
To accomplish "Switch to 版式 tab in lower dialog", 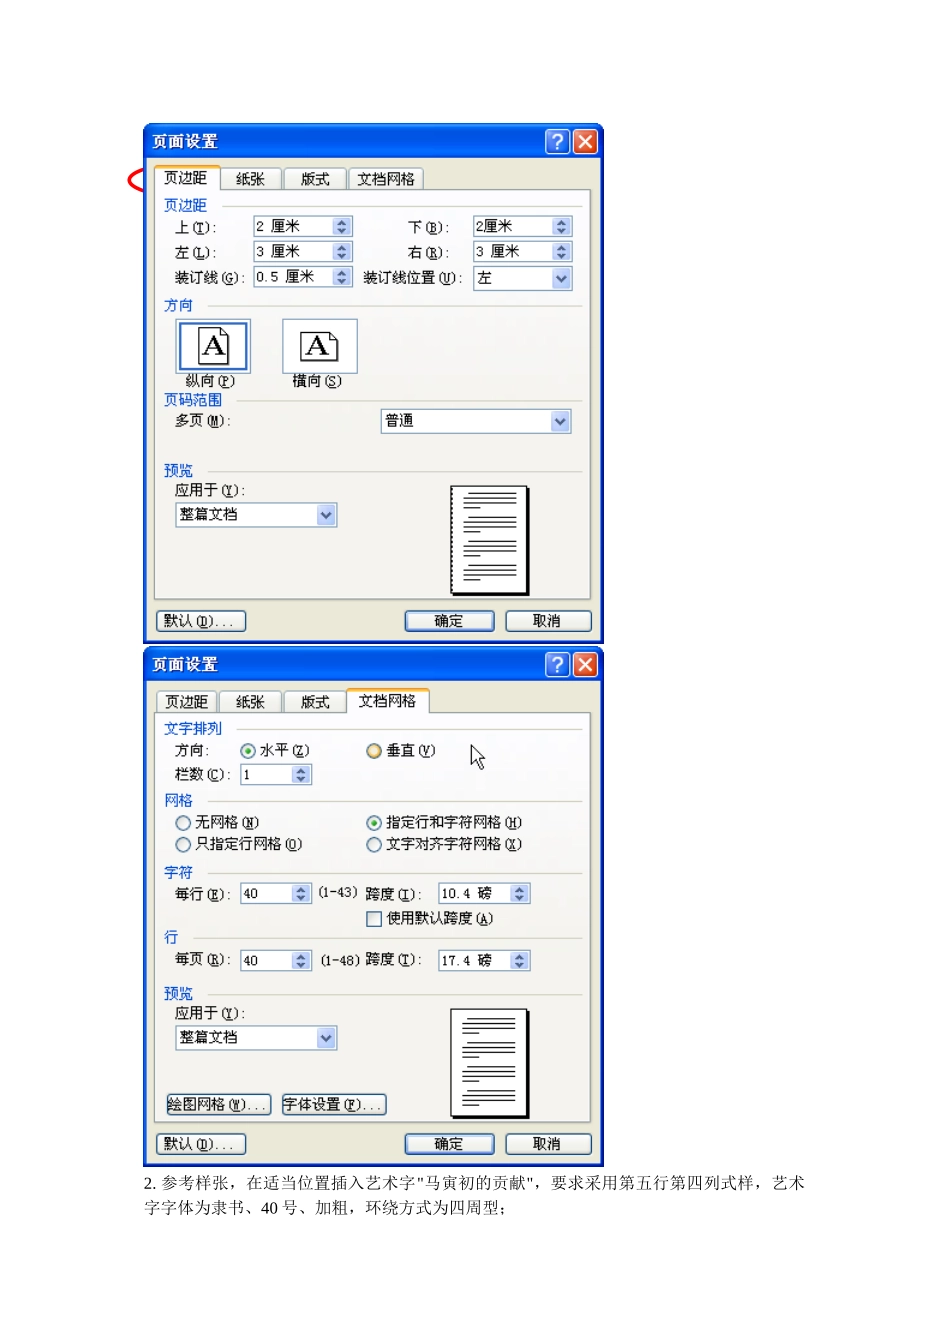I will tap(315, 702).
